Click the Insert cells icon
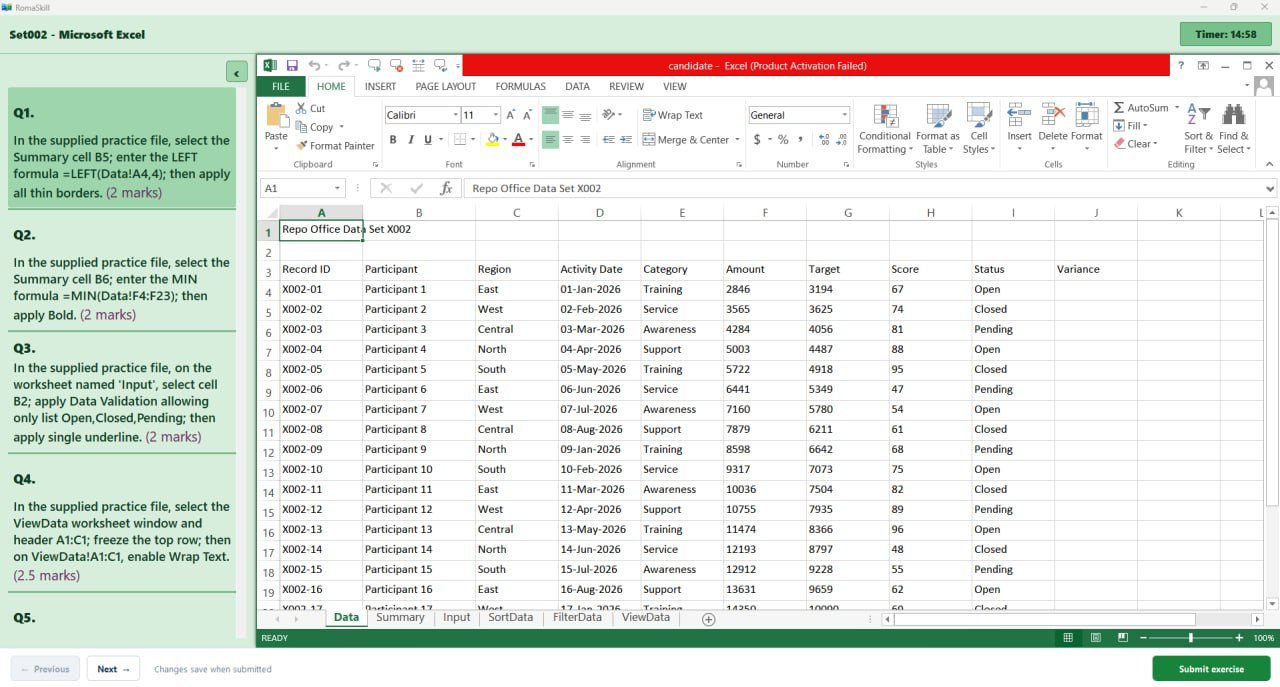This screenshot has width=1280, height=687. [1019, 115]
